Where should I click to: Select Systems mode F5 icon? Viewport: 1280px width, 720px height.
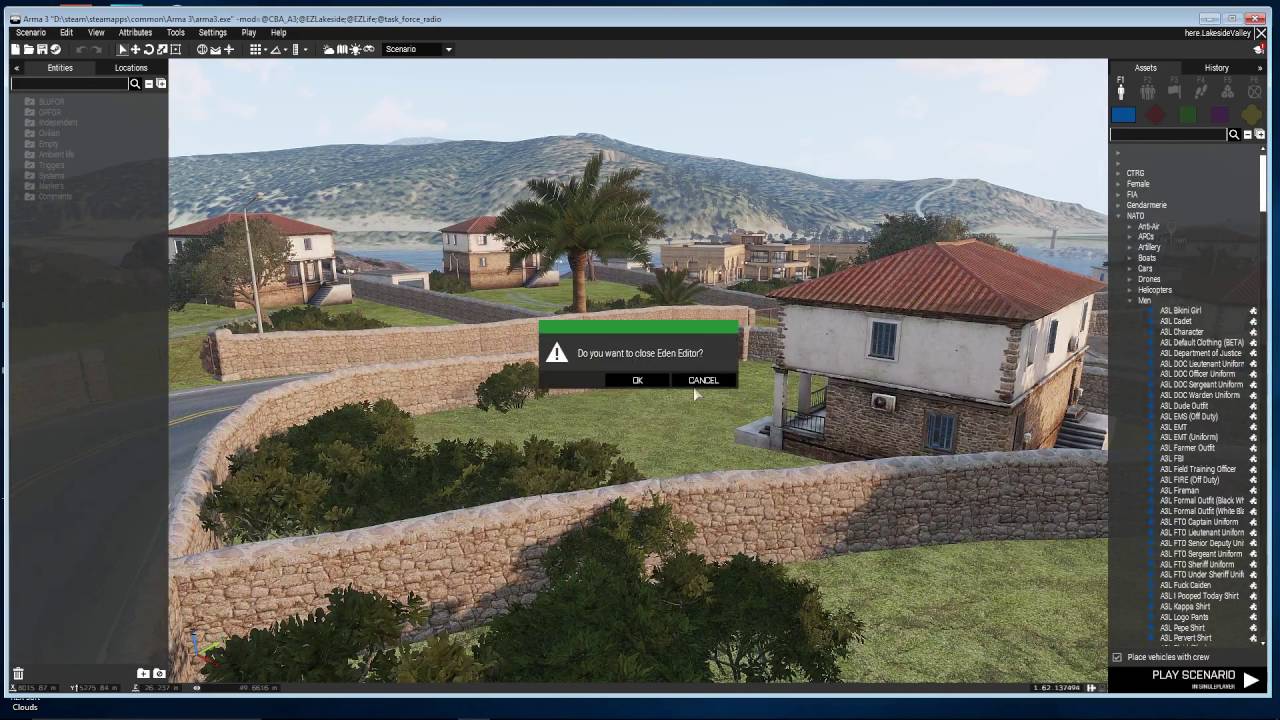click(x=1227, y=91)
